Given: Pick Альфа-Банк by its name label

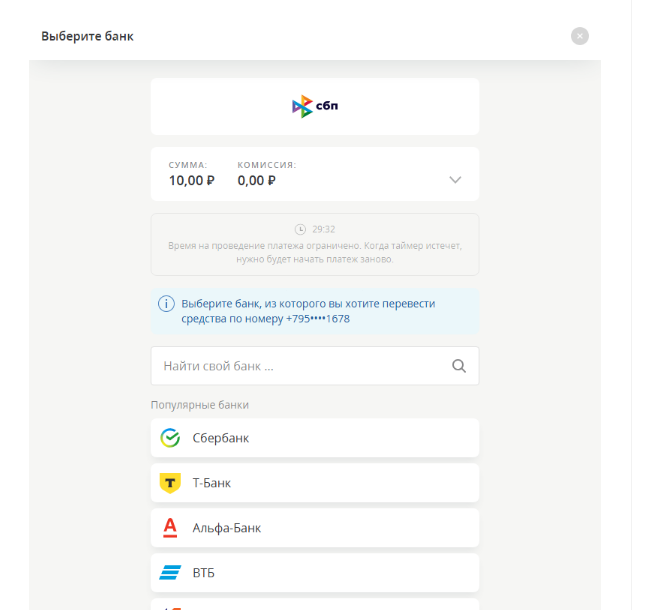Looking at the screenshot, I should click(227, 528).
